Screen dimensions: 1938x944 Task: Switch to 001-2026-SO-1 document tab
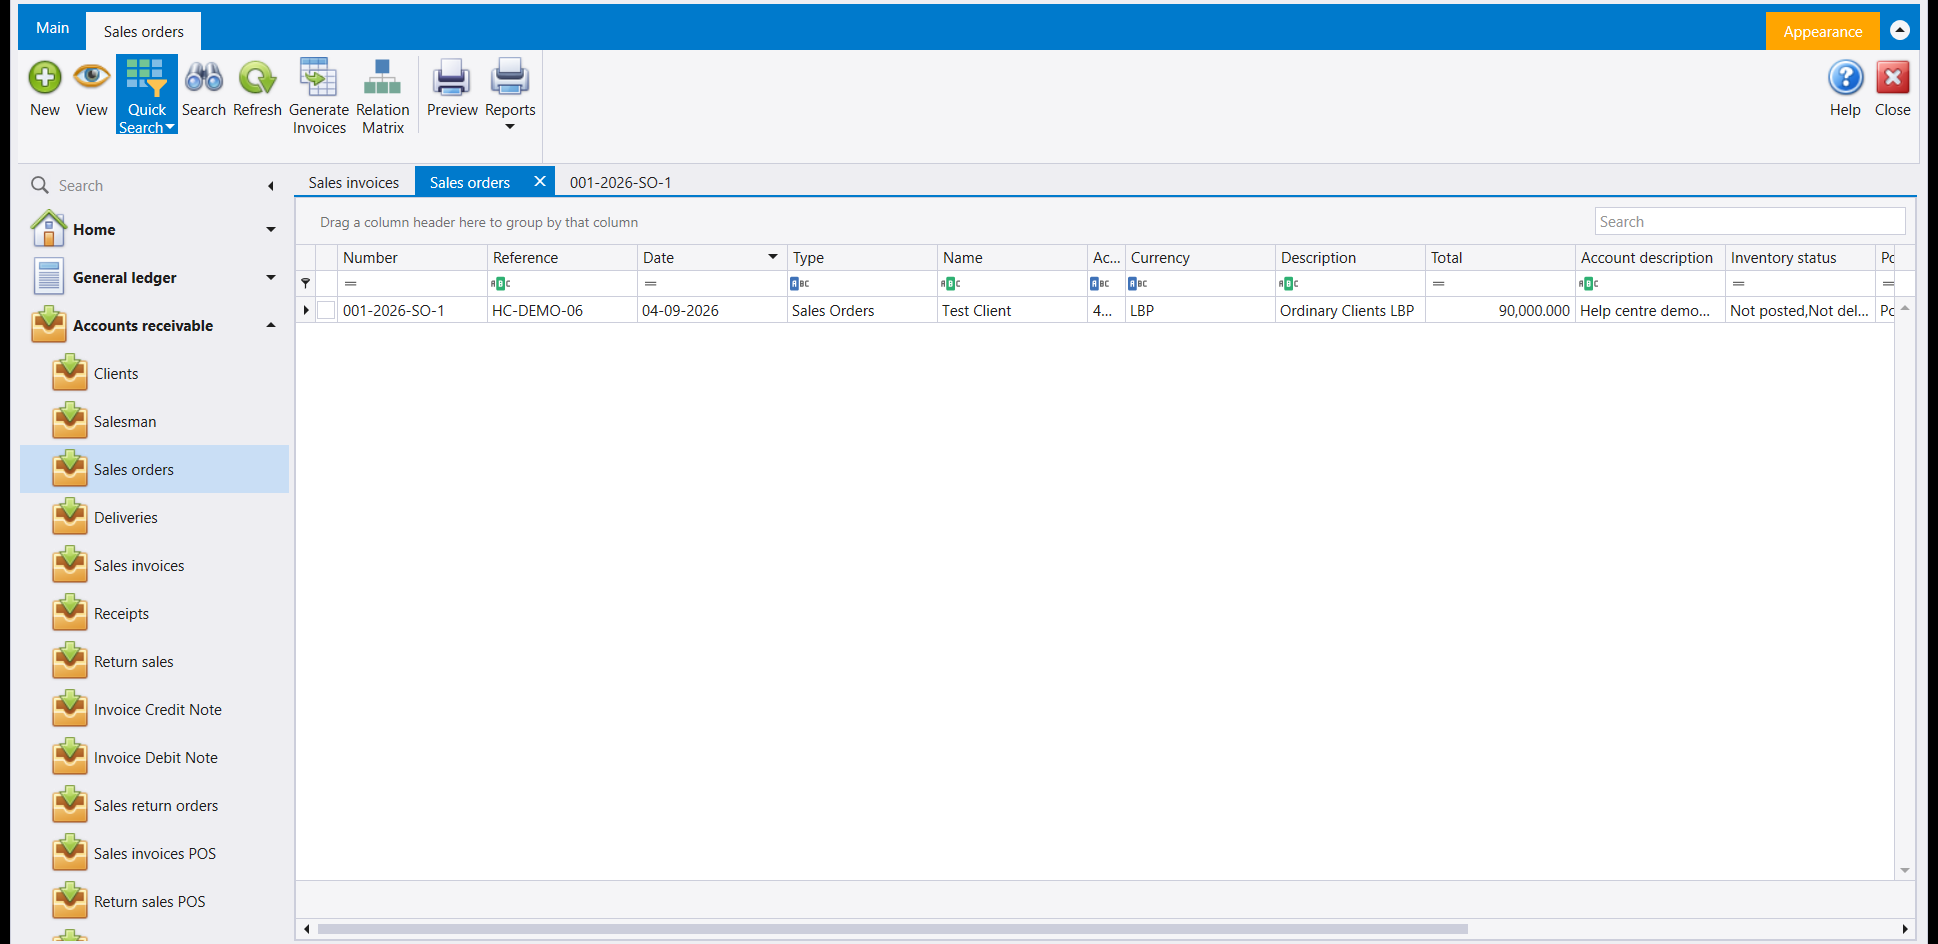click(x=620, y=183)
